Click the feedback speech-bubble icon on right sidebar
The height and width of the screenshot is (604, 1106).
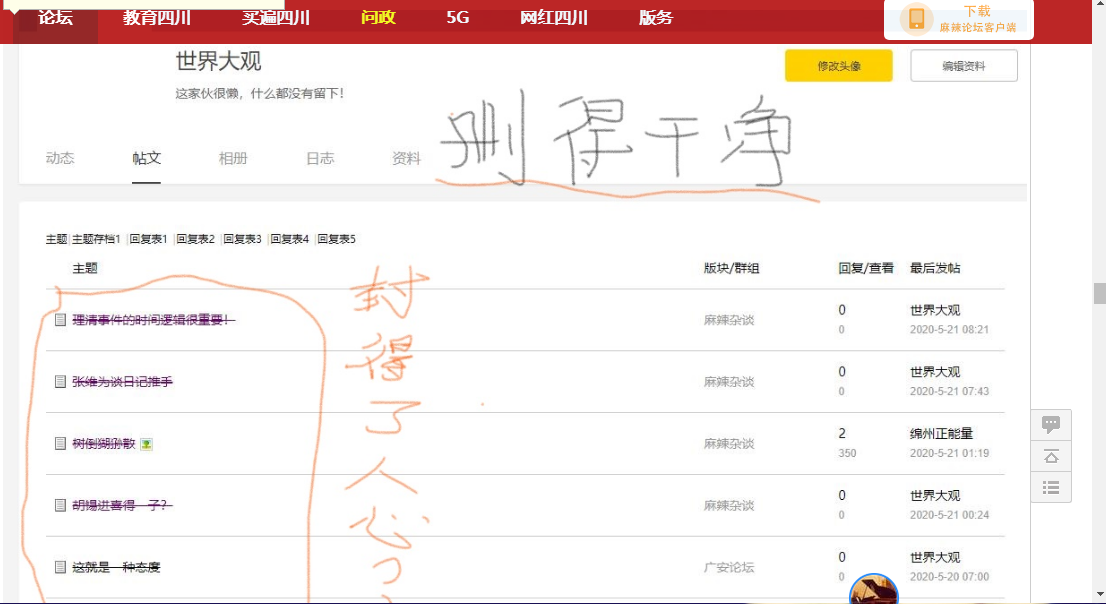(1051, 424)
